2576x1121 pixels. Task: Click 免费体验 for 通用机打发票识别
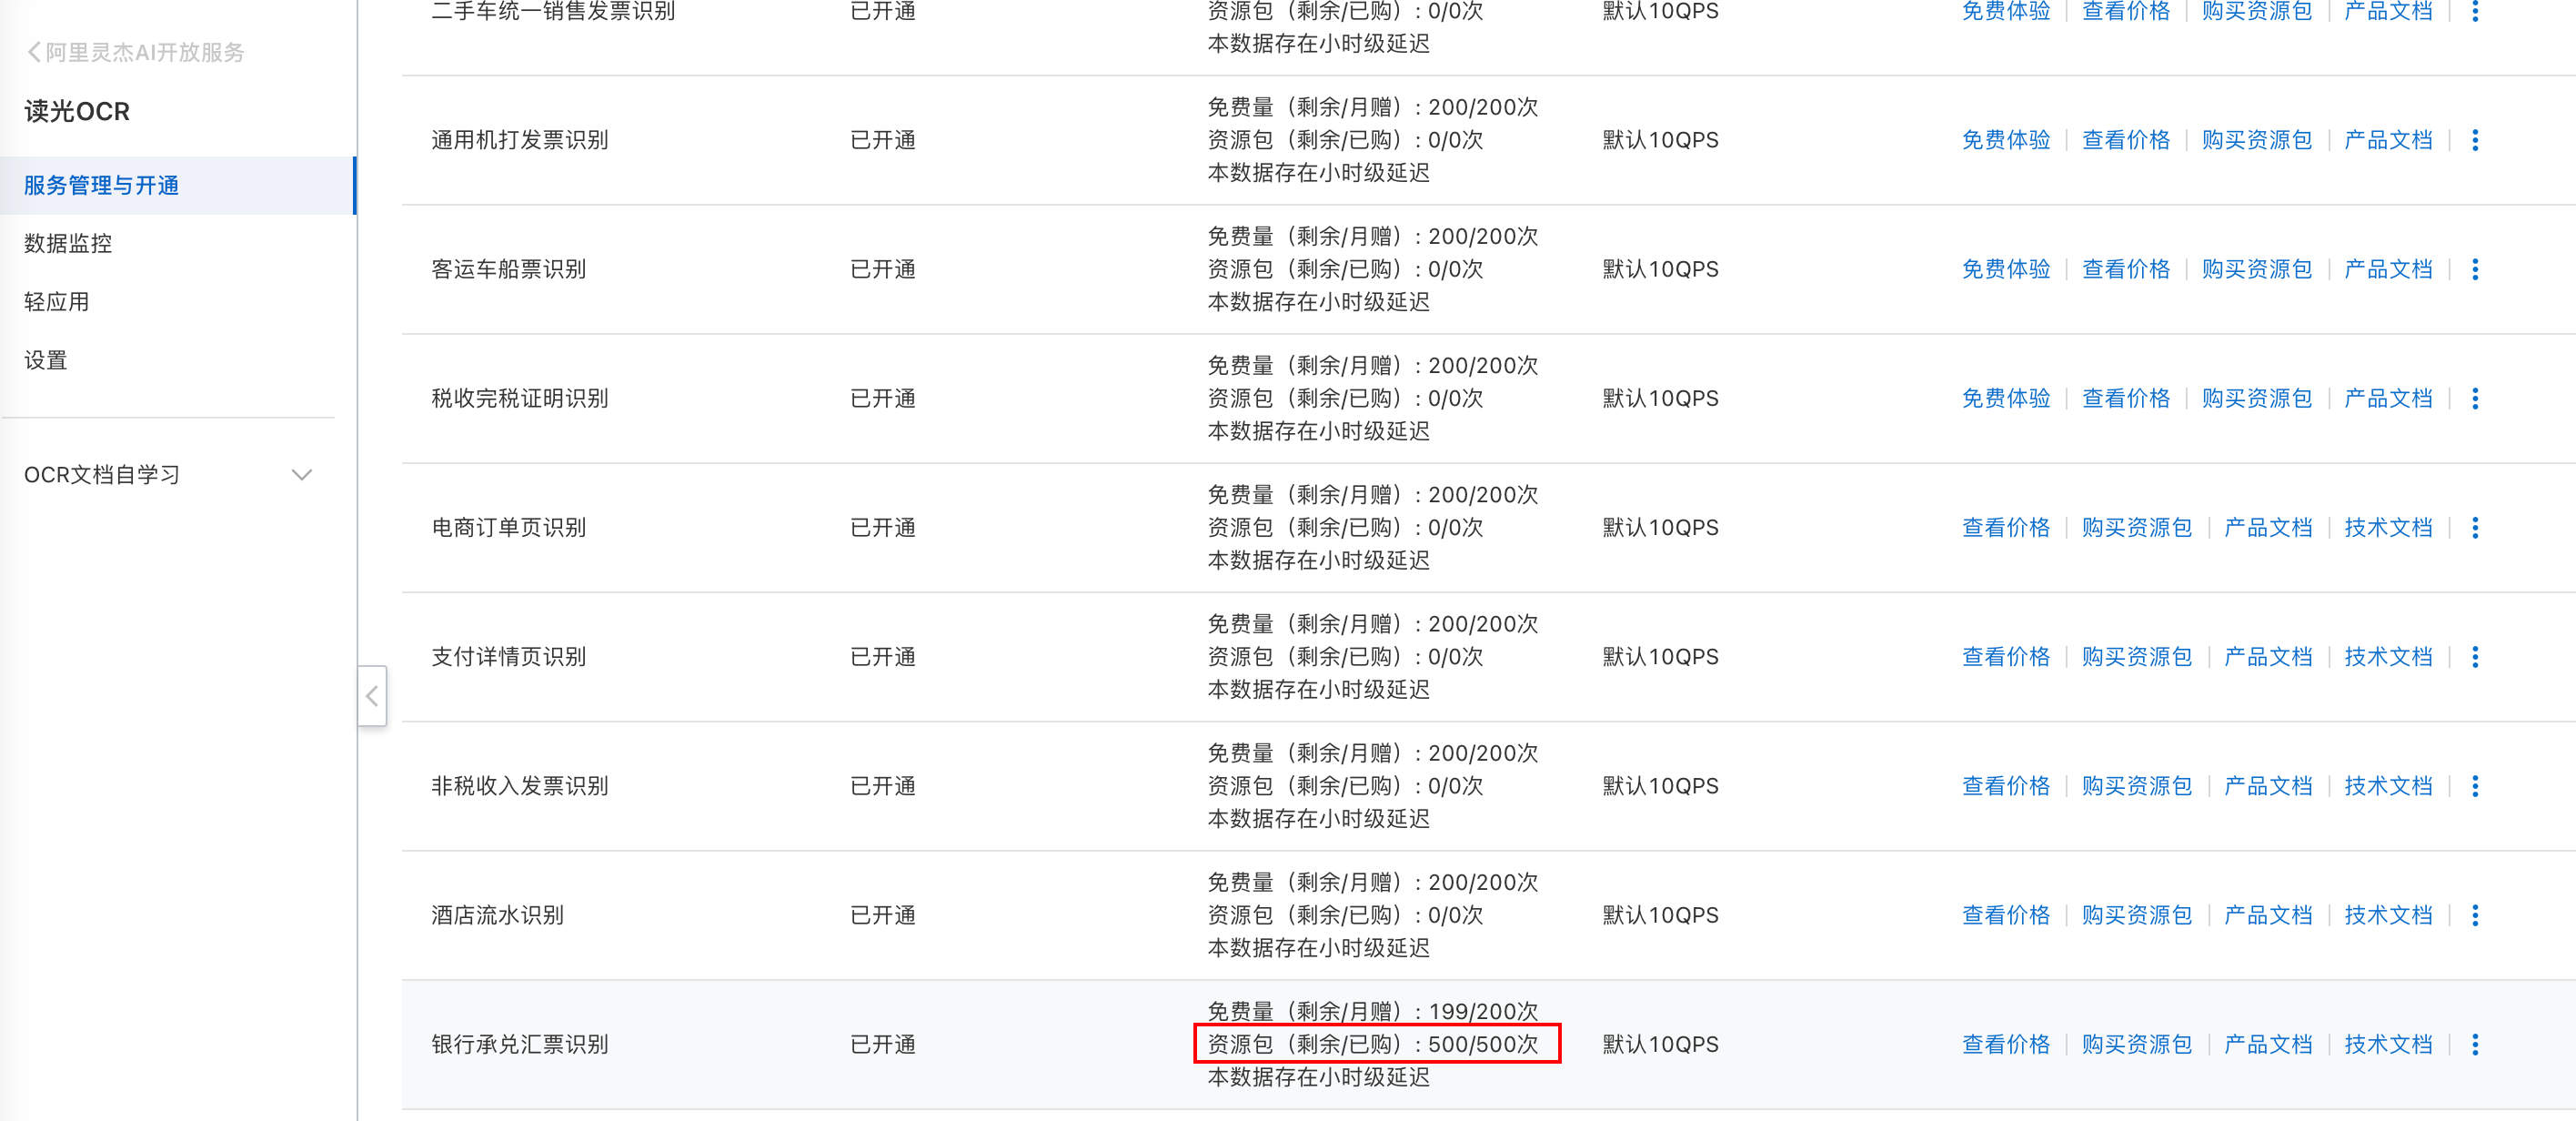coord(2005,140)
